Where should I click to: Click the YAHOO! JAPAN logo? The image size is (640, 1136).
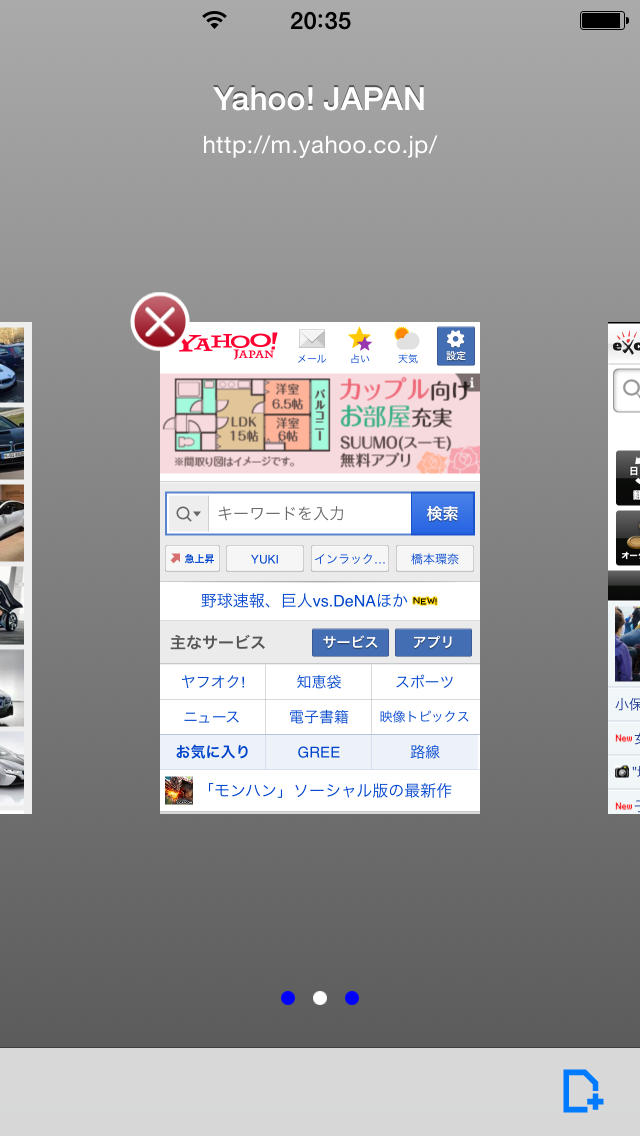point(228,345)
